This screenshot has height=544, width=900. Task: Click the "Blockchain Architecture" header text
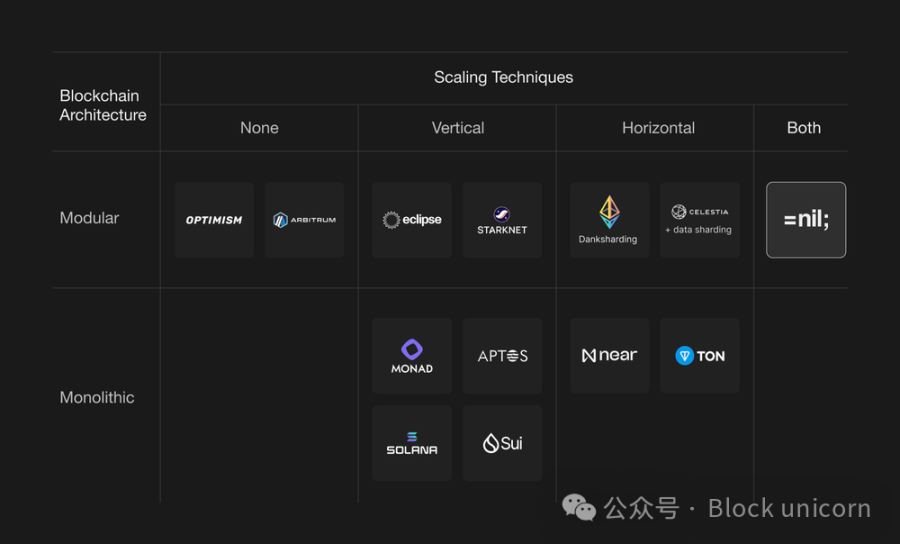(103, 105)
